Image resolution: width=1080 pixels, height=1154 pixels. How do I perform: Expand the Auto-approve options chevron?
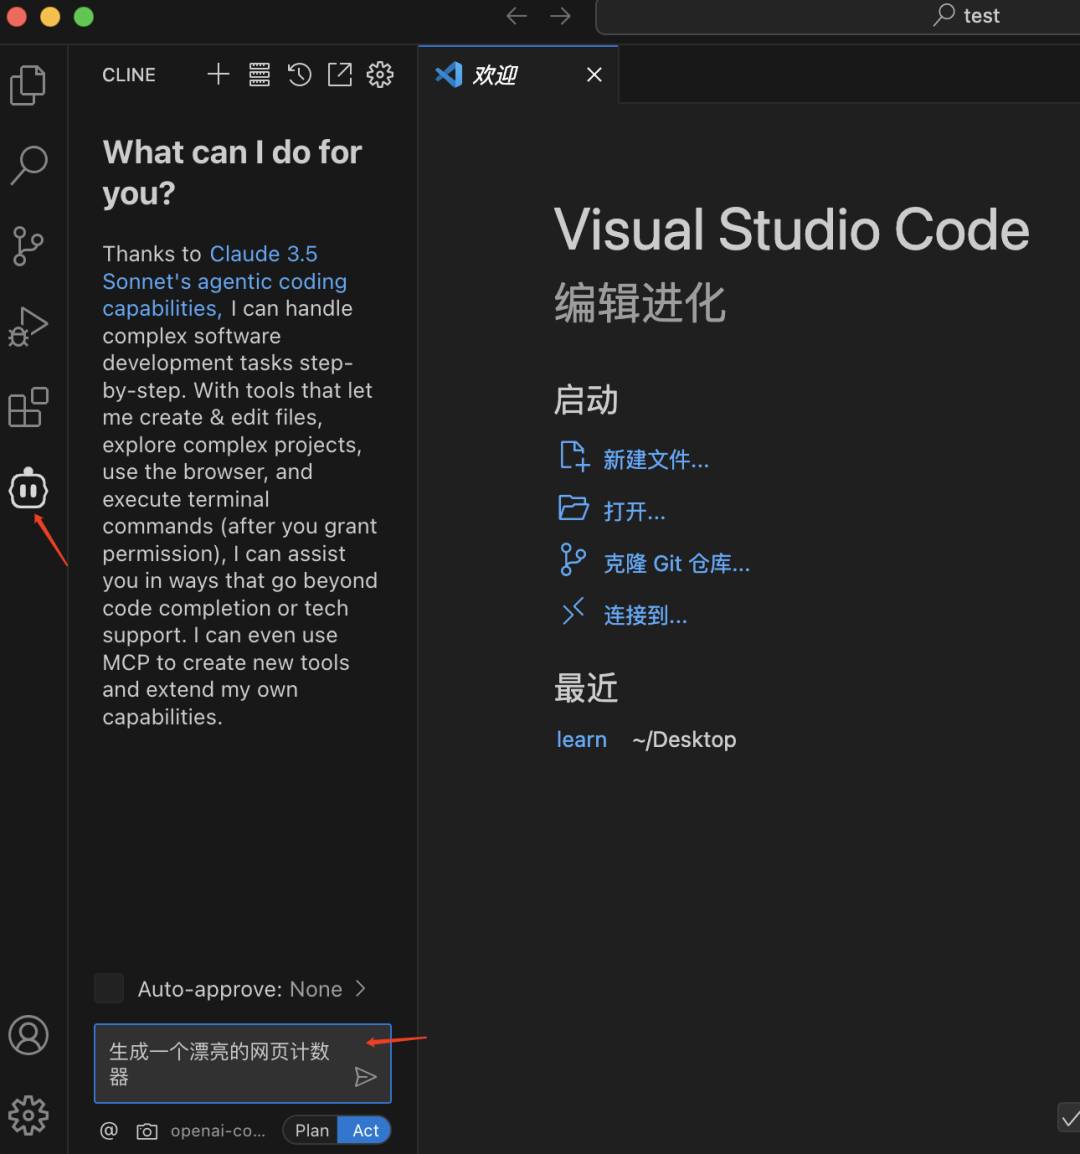[x=361, y=988]
